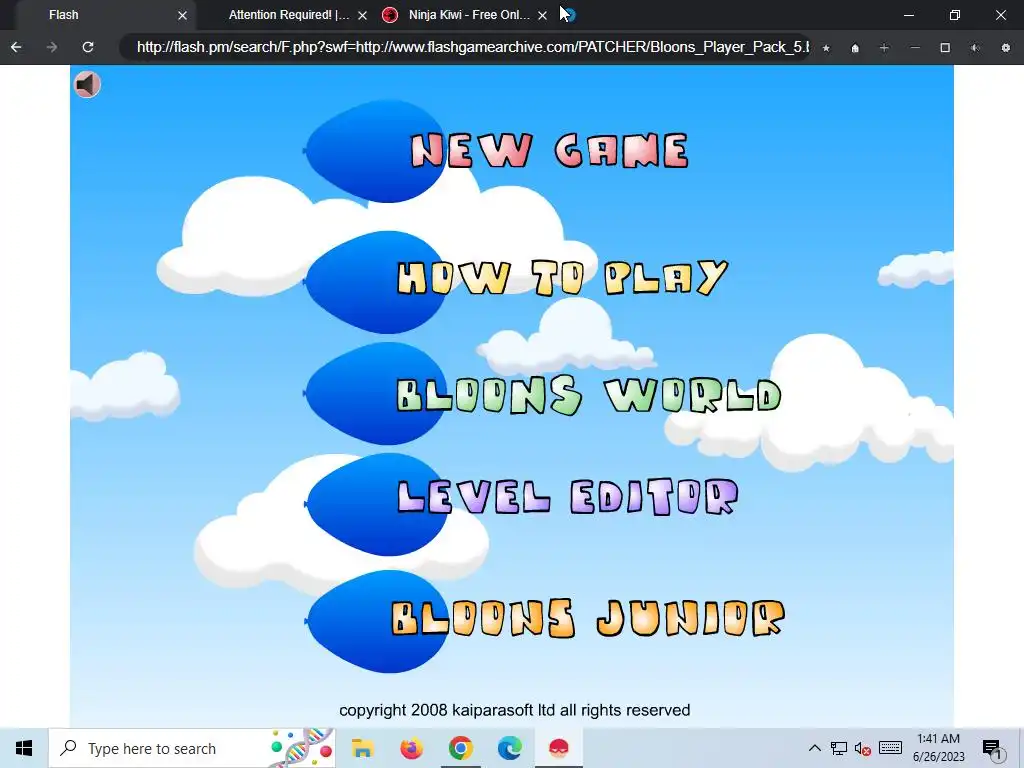Open File Explorer from taskbar
The image size is (1024, 768).
pyautogui.click(x=362, y=748)
